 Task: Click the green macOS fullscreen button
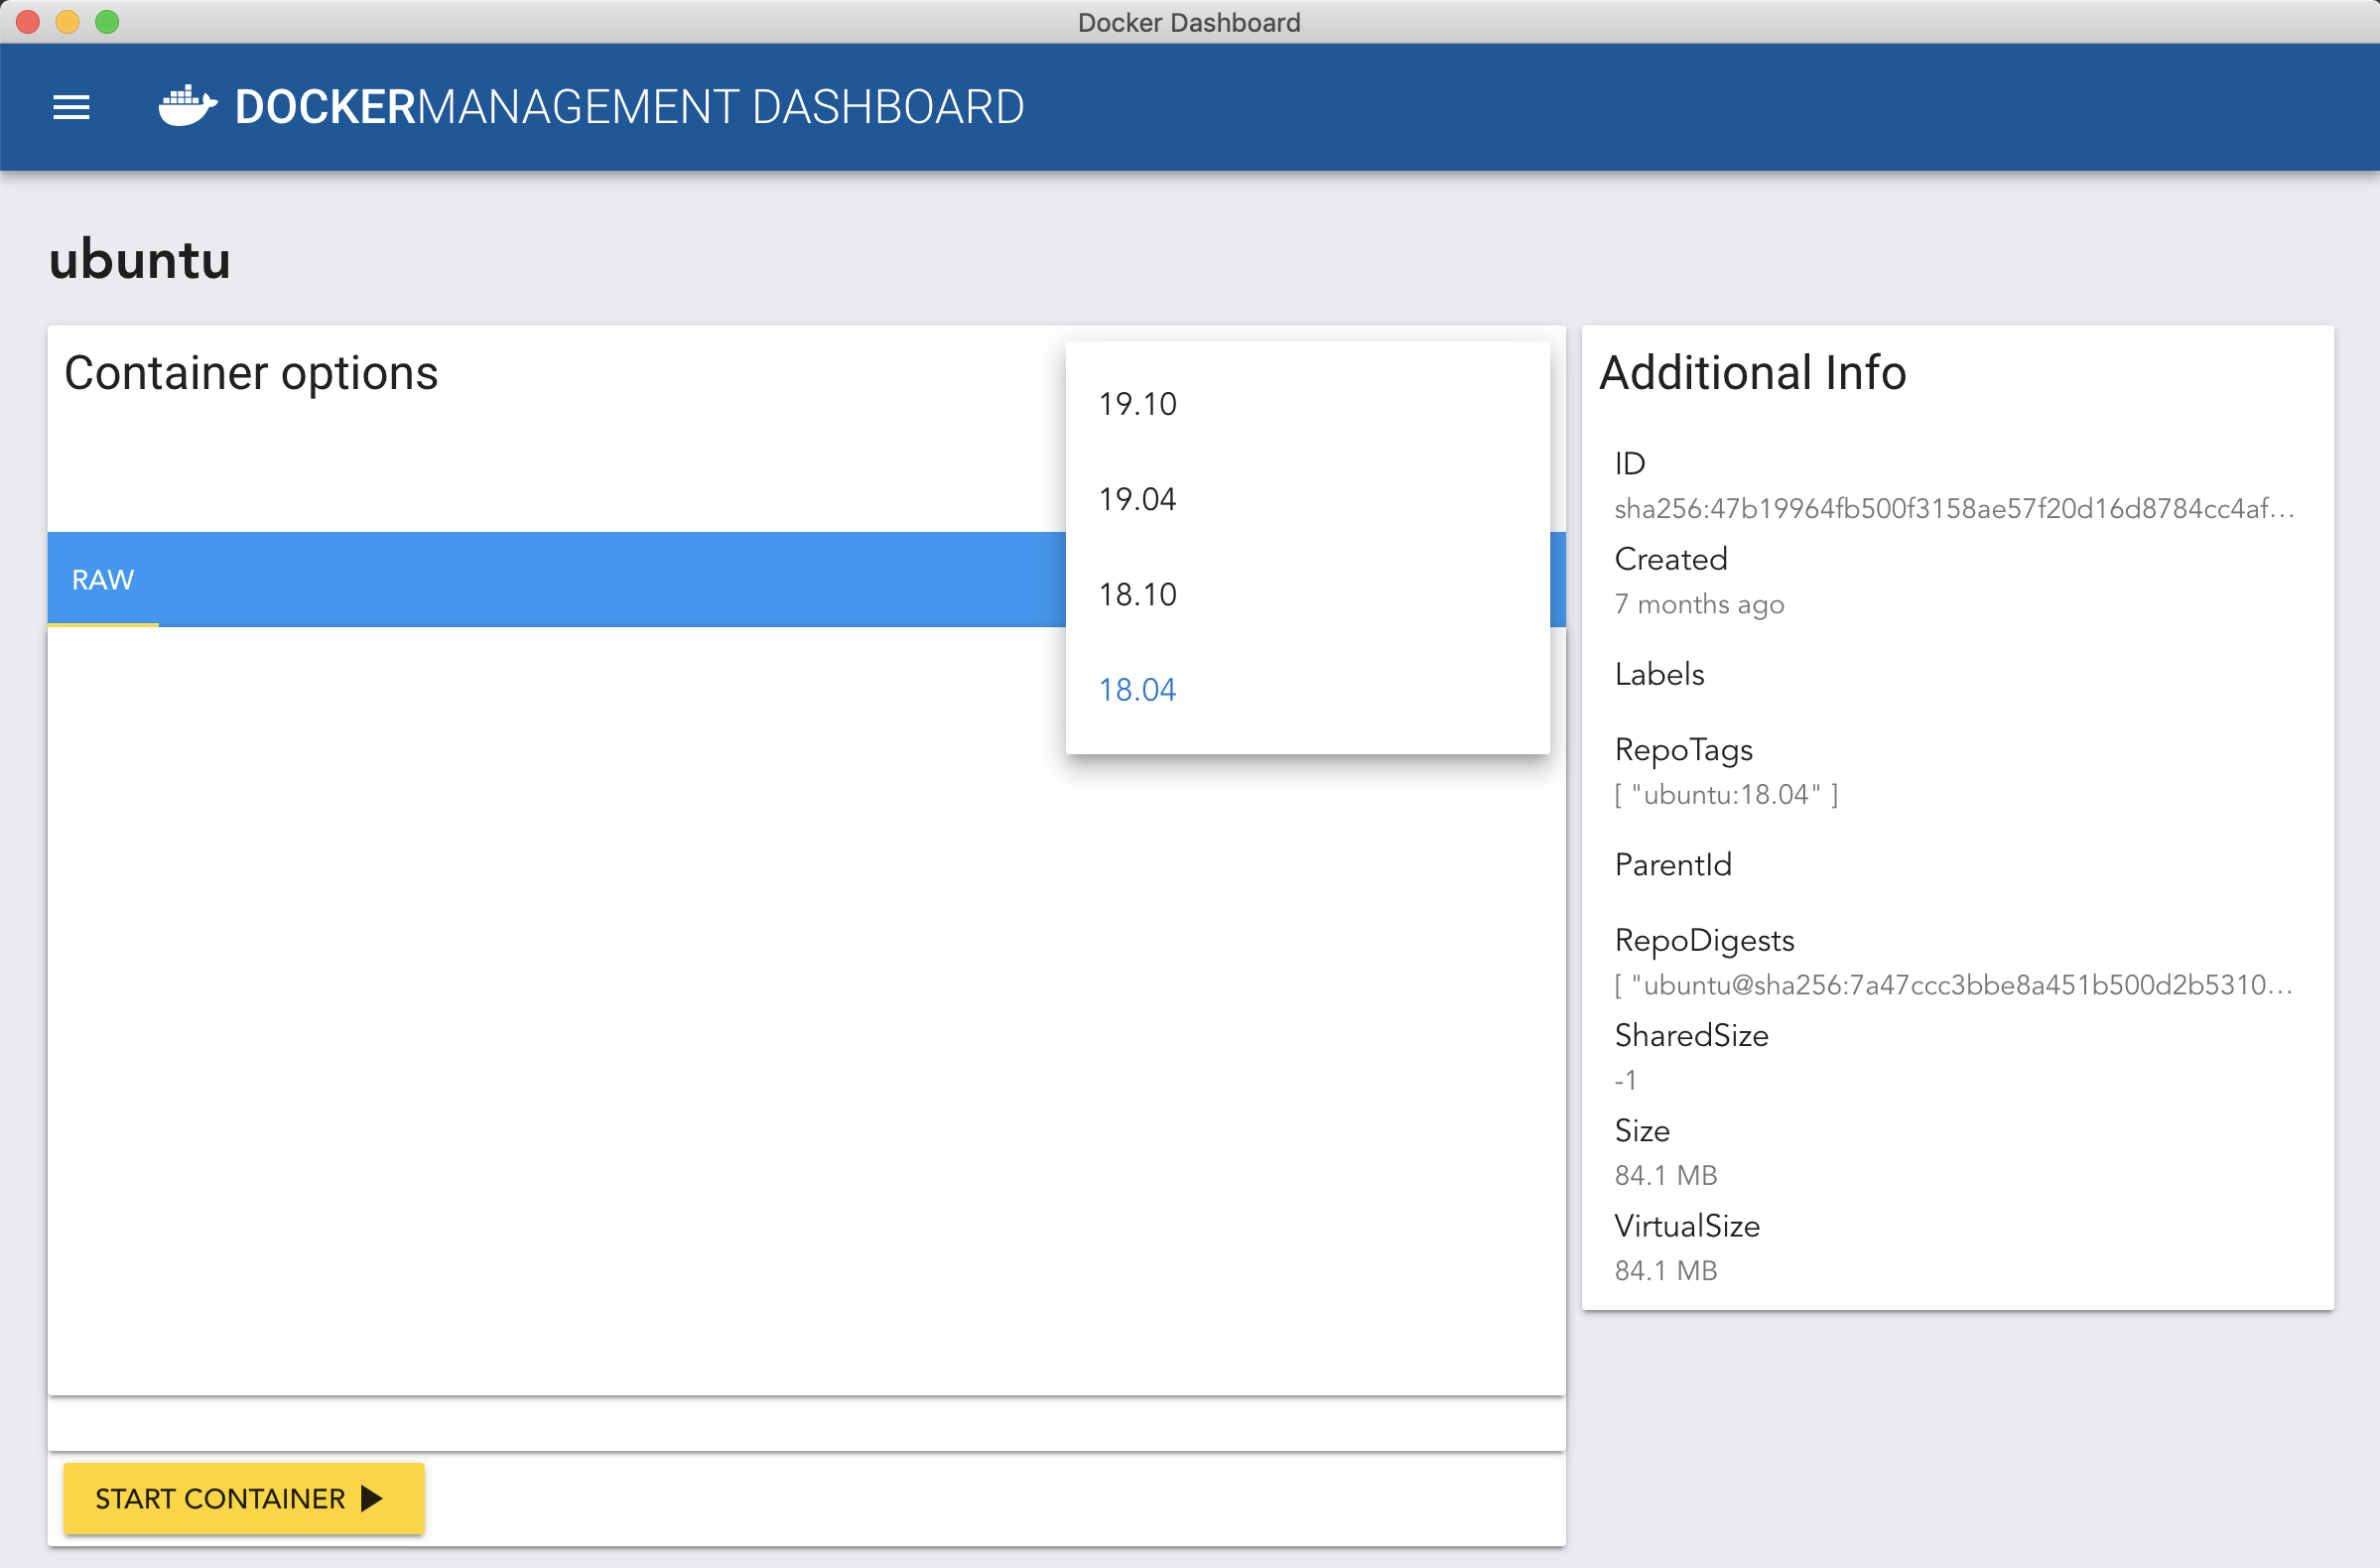[x=107, y=21]
